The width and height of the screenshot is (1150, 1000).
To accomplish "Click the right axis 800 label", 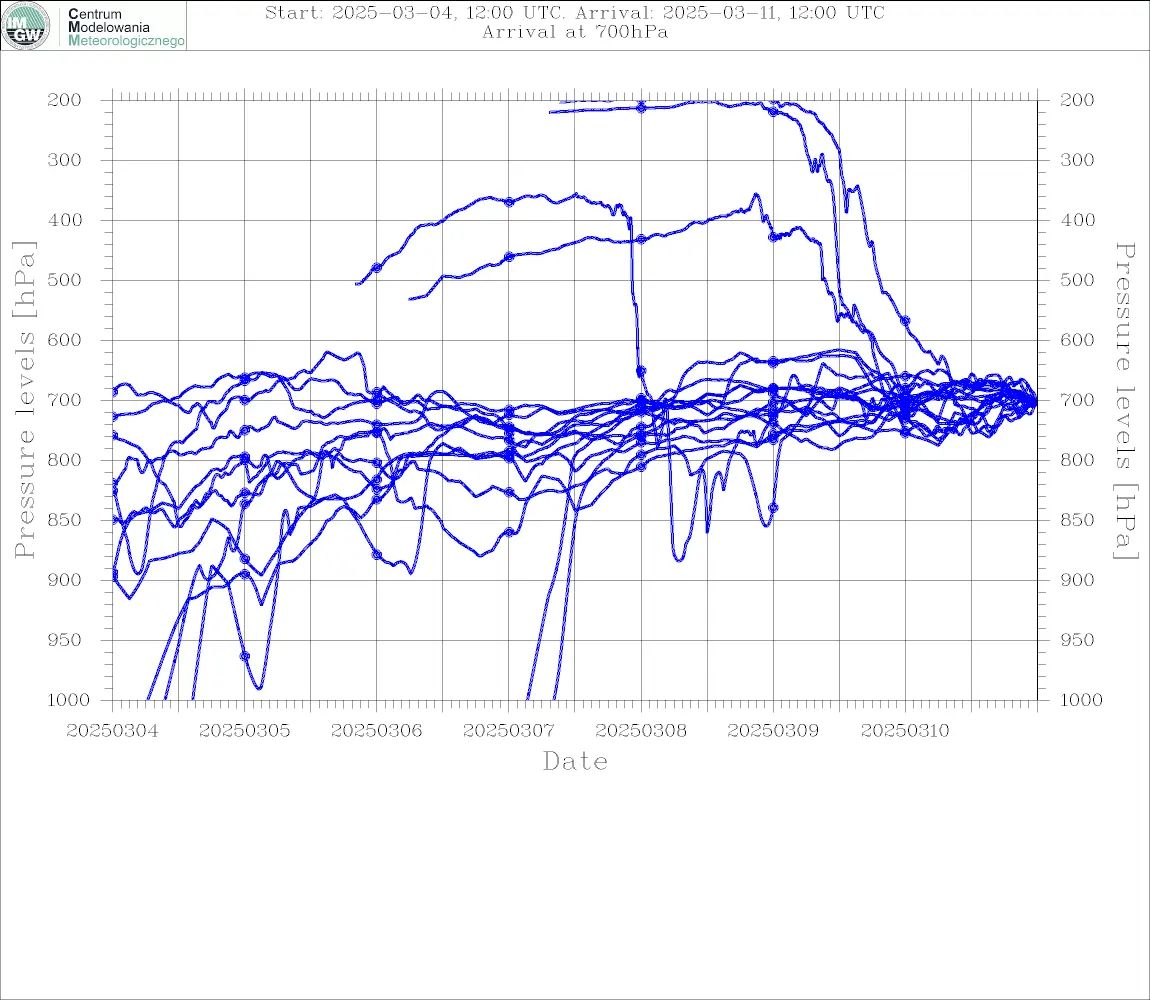I will (1077, 460).
